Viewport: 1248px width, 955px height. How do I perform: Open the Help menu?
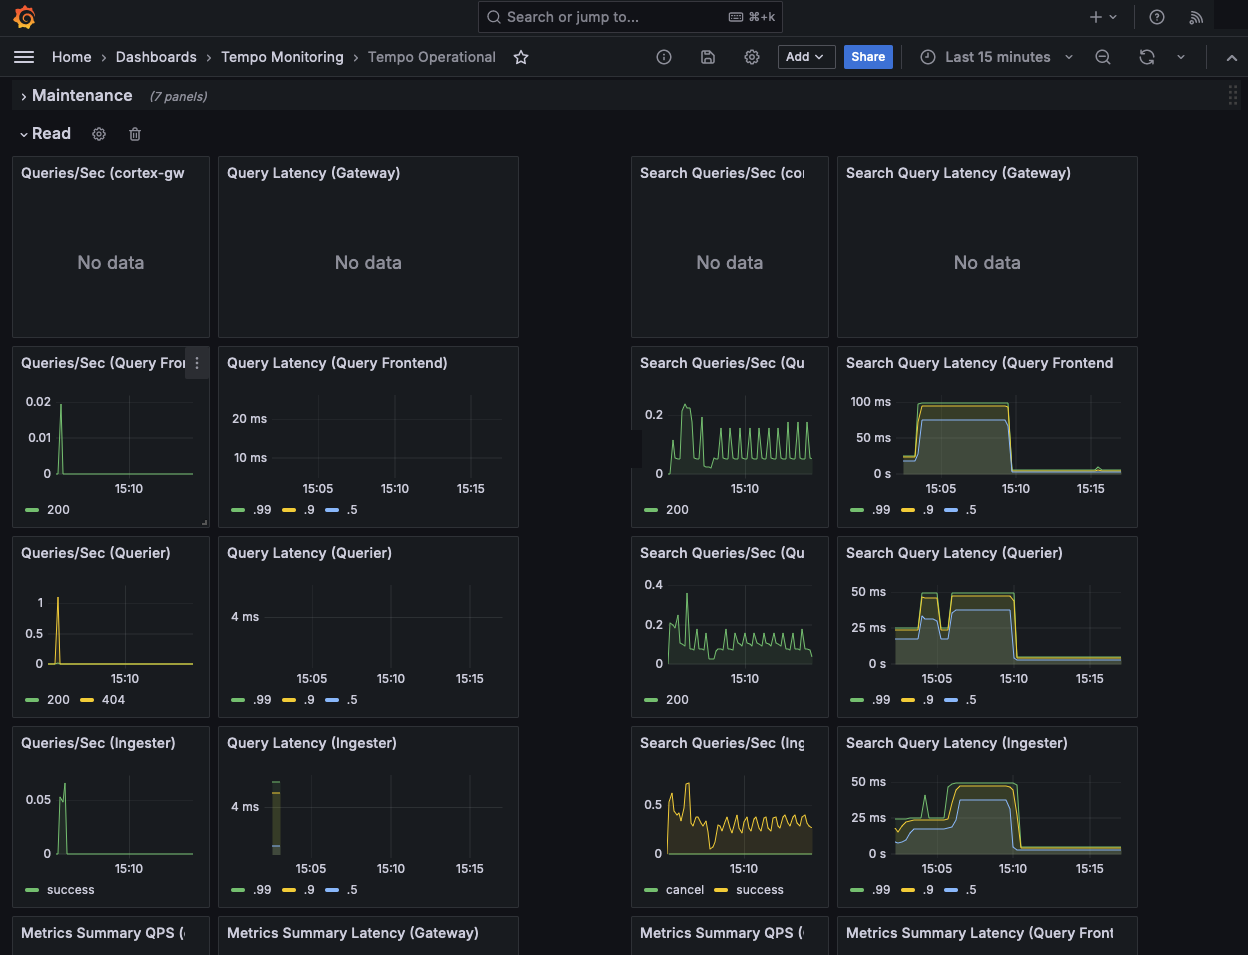pos(1156,16)
